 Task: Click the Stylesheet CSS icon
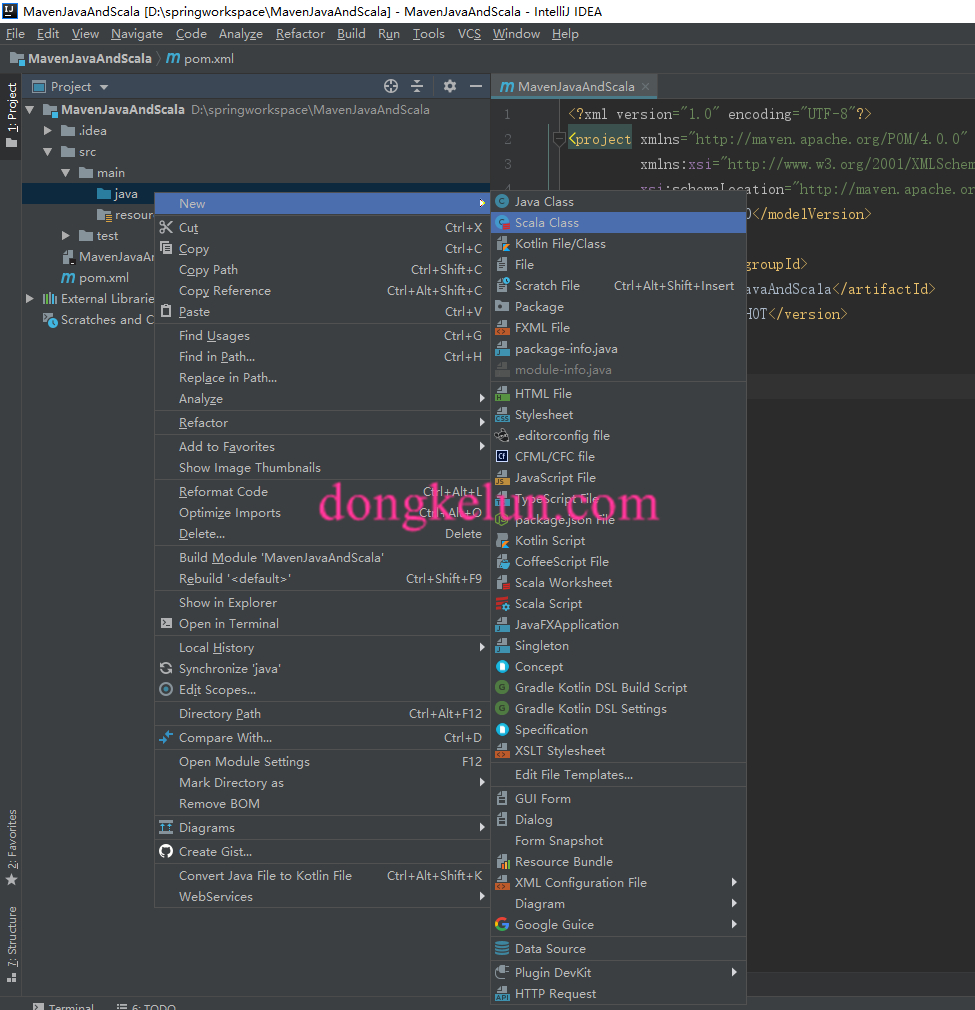[502, 415]
